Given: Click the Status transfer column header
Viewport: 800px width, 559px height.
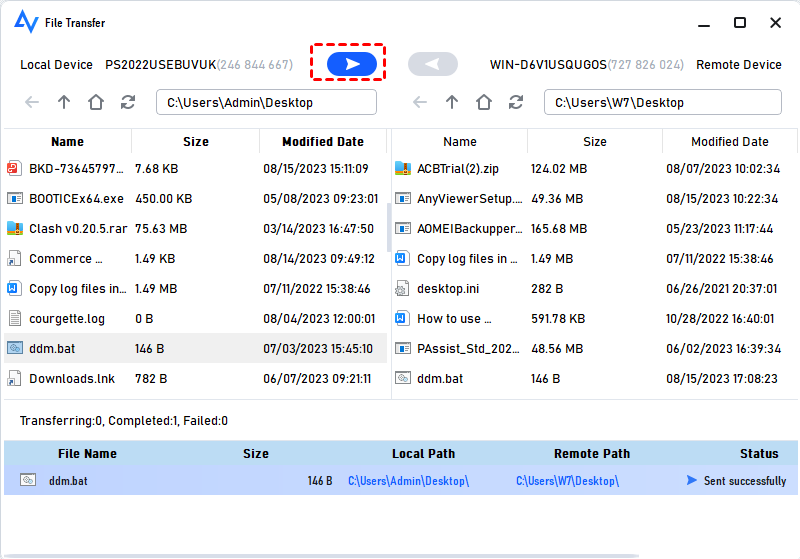Looking at the screenshot, I should 759,453.
